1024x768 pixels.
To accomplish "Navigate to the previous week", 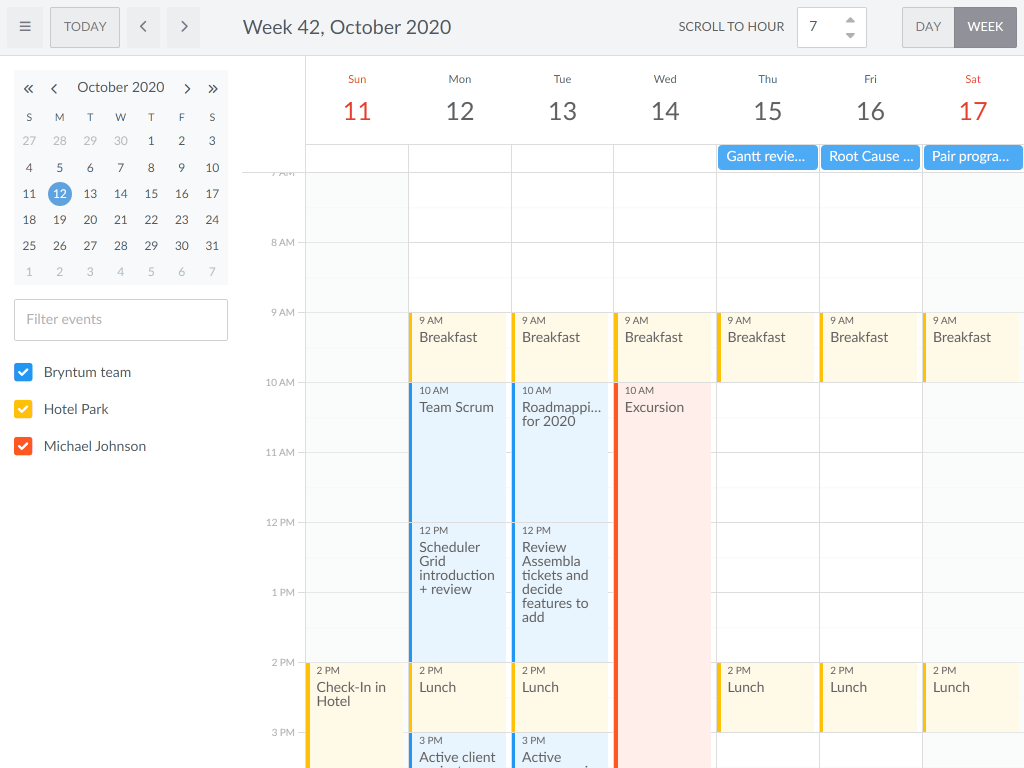I will [x=143, y=27].
